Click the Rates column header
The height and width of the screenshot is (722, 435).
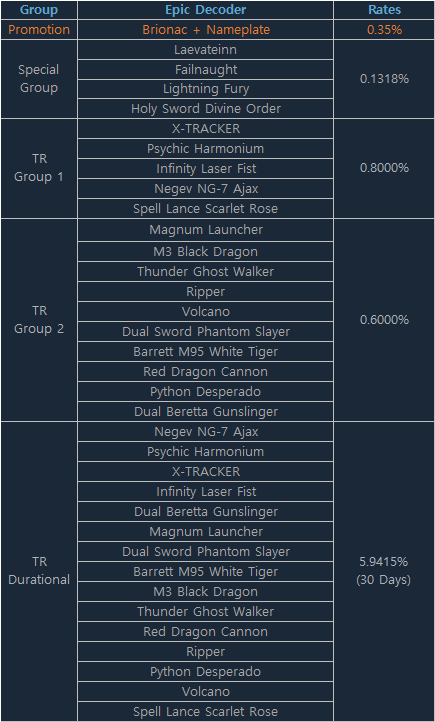point(384,10)
